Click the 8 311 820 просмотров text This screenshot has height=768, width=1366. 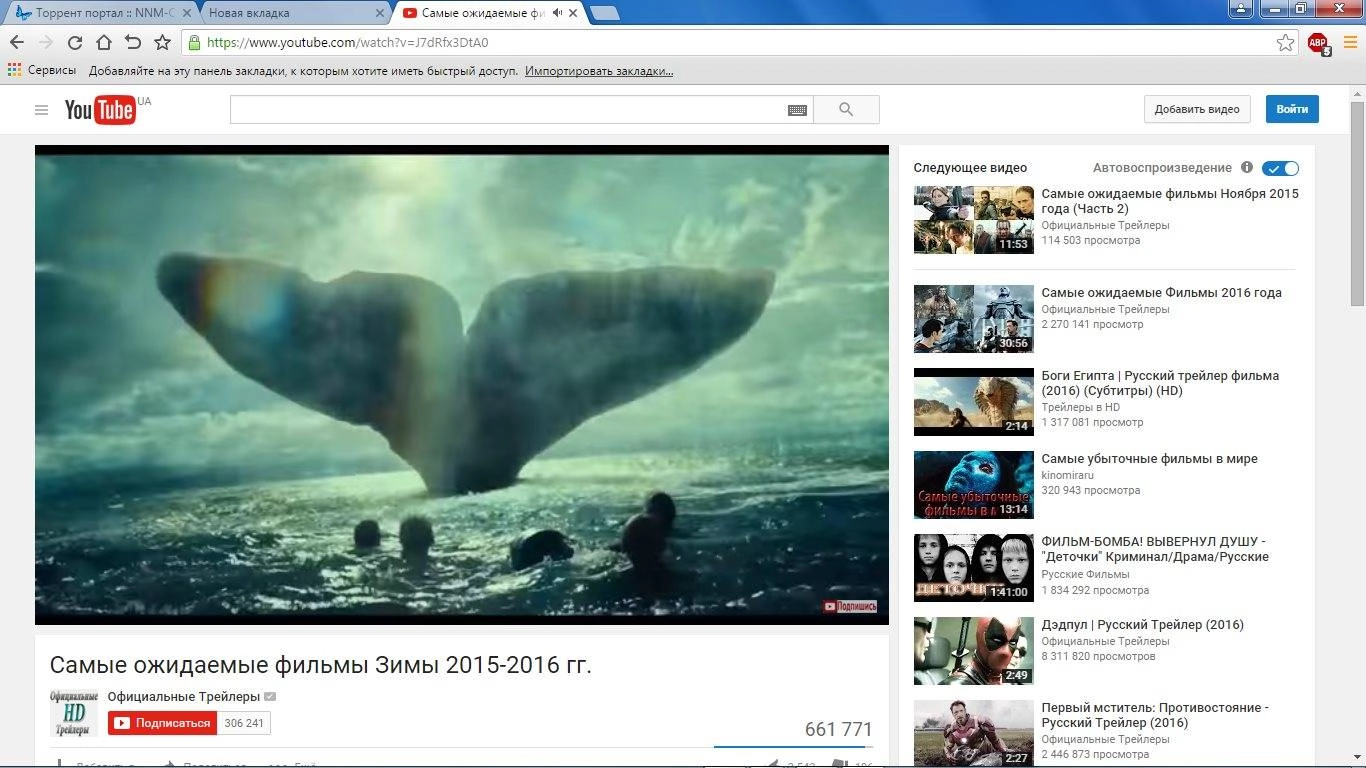(x=1098, y=656)
